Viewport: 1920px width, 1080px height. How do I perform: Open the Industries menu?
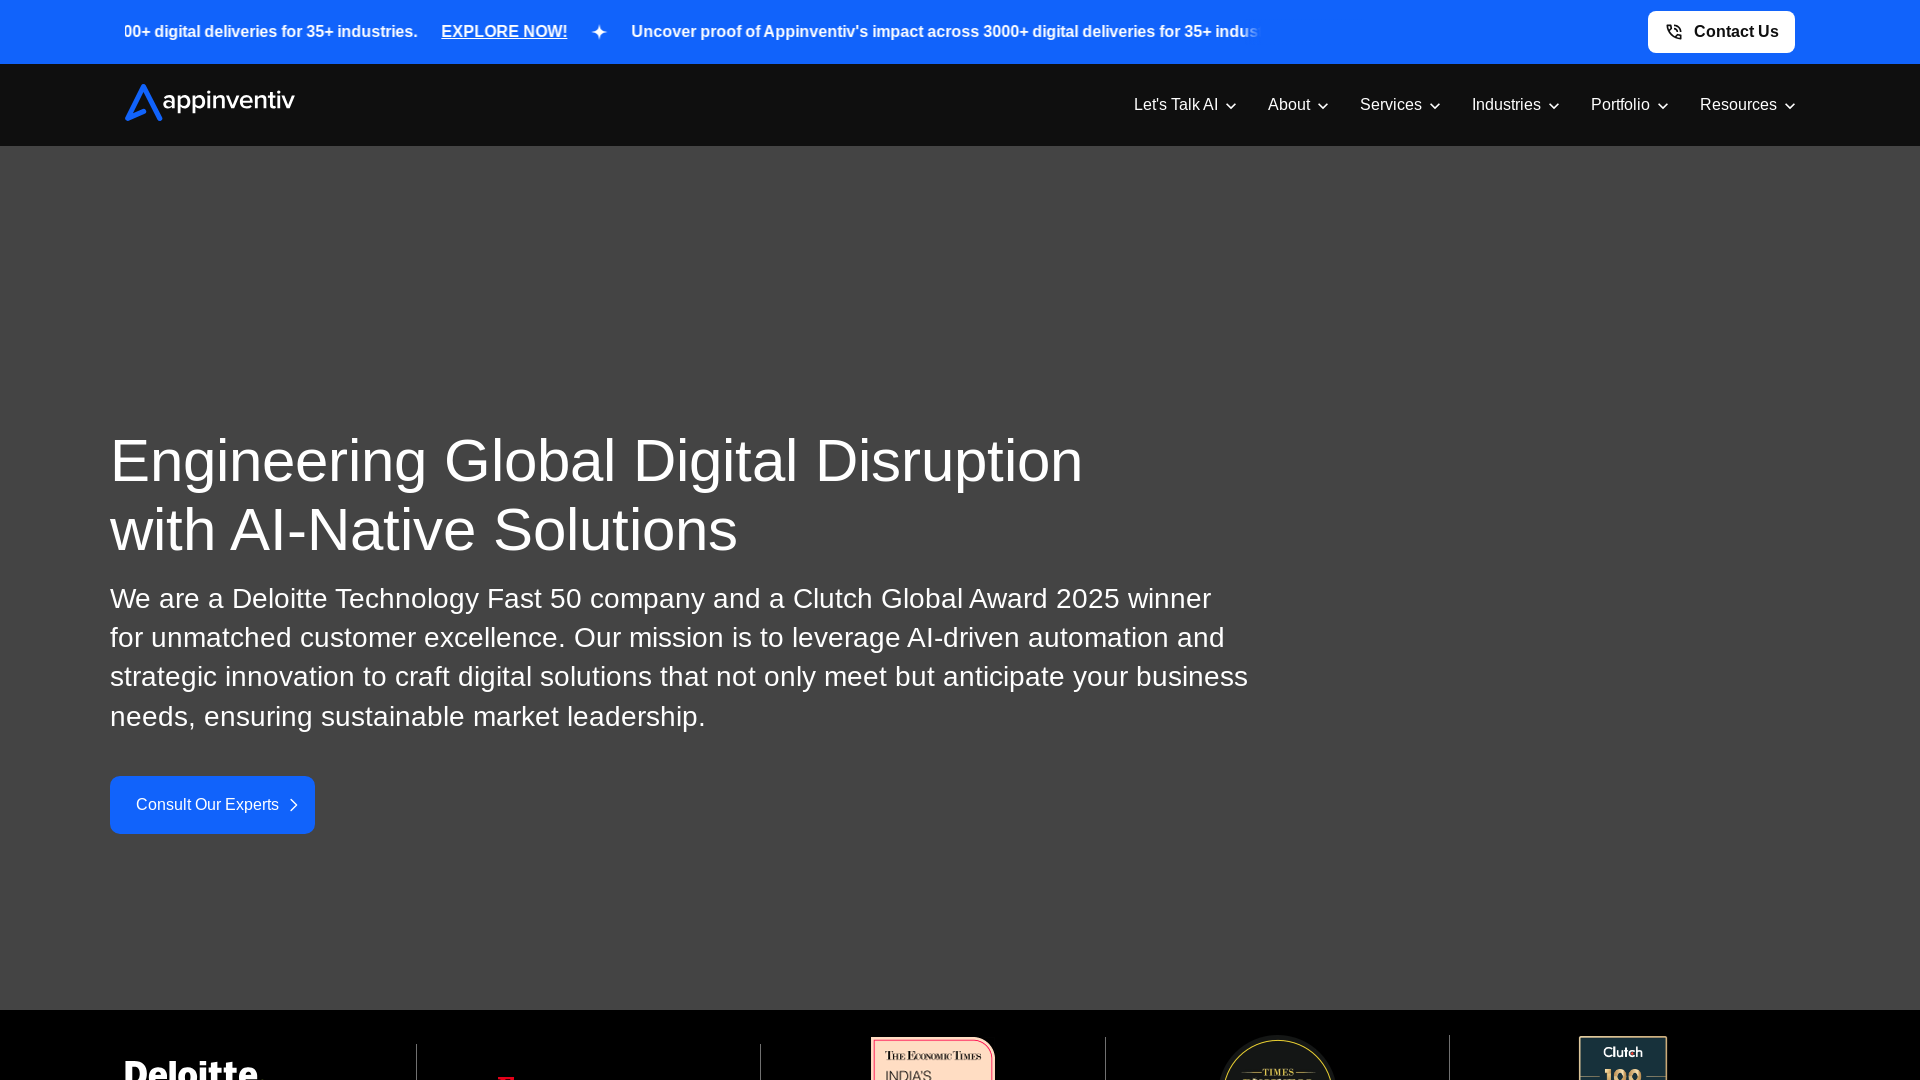pyautogui.click(x=1515, y=105)
